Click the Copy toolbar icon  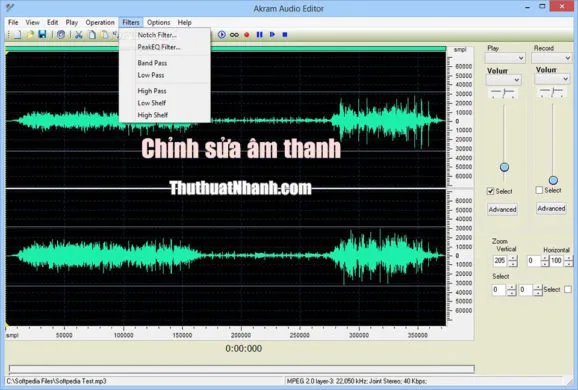click(x=92, y=35)
